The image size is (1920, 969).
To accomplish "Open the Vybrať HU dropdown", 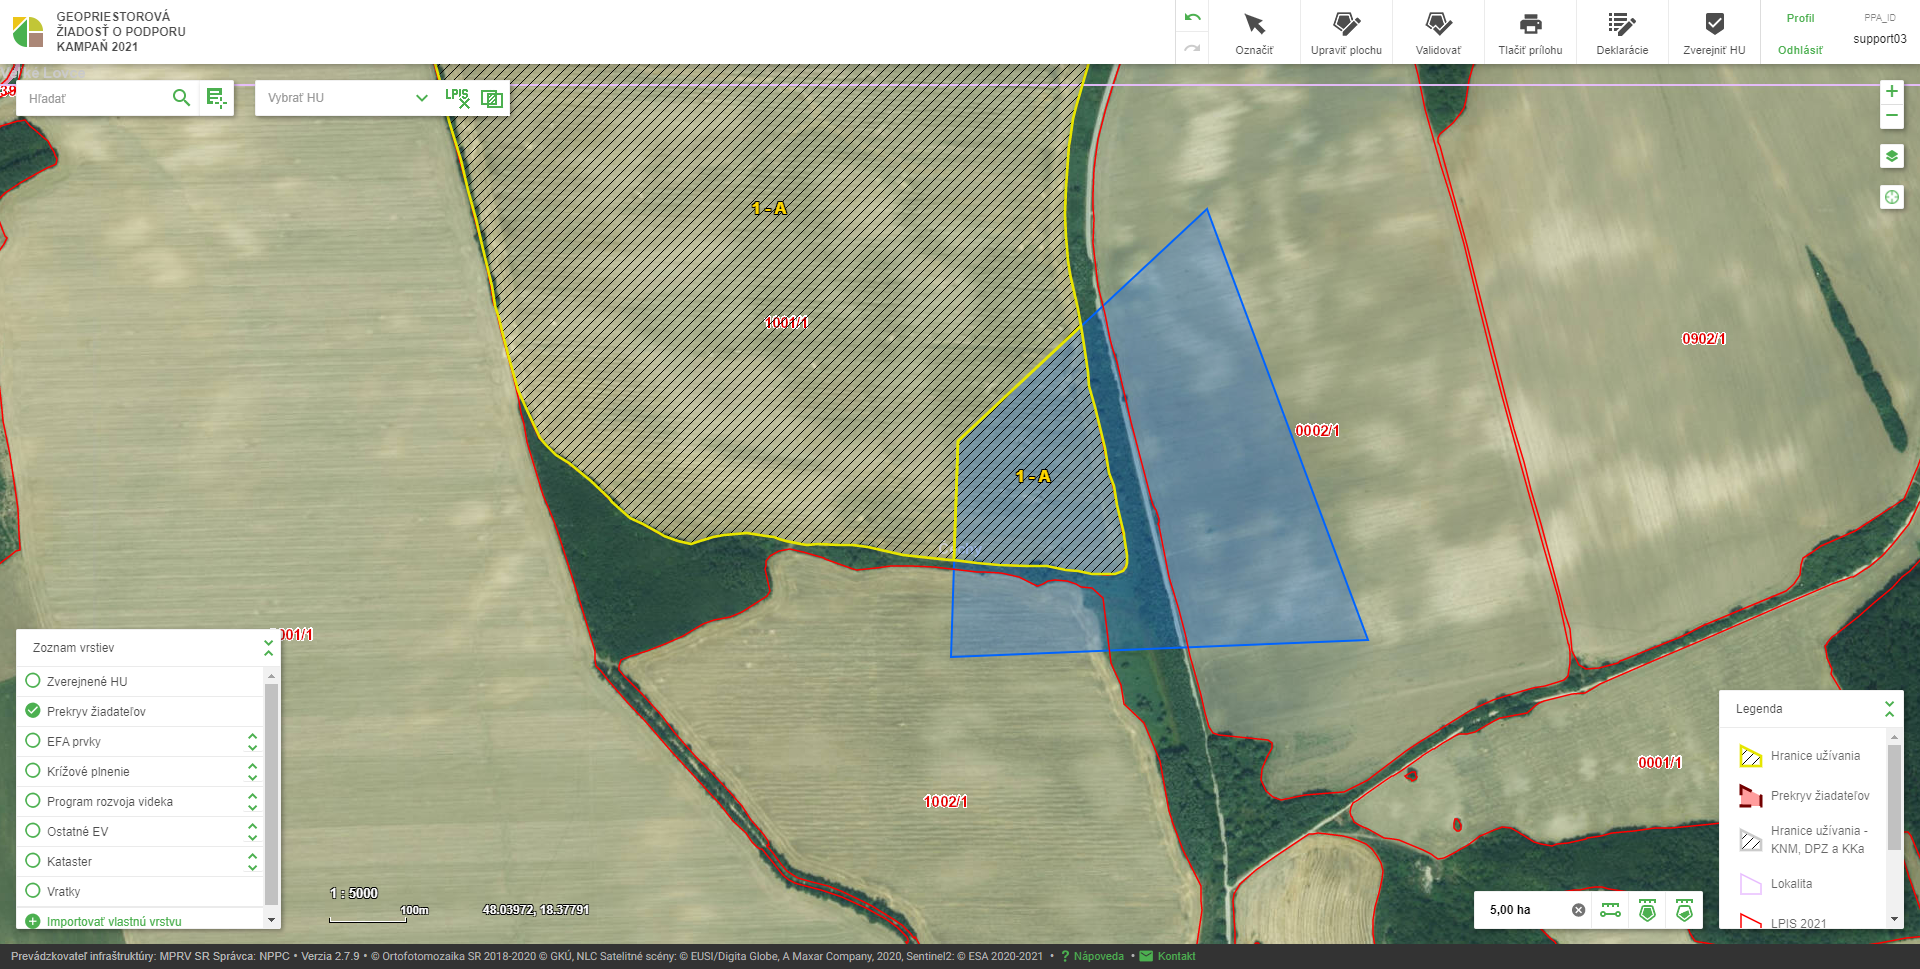I will coord(348,98).
